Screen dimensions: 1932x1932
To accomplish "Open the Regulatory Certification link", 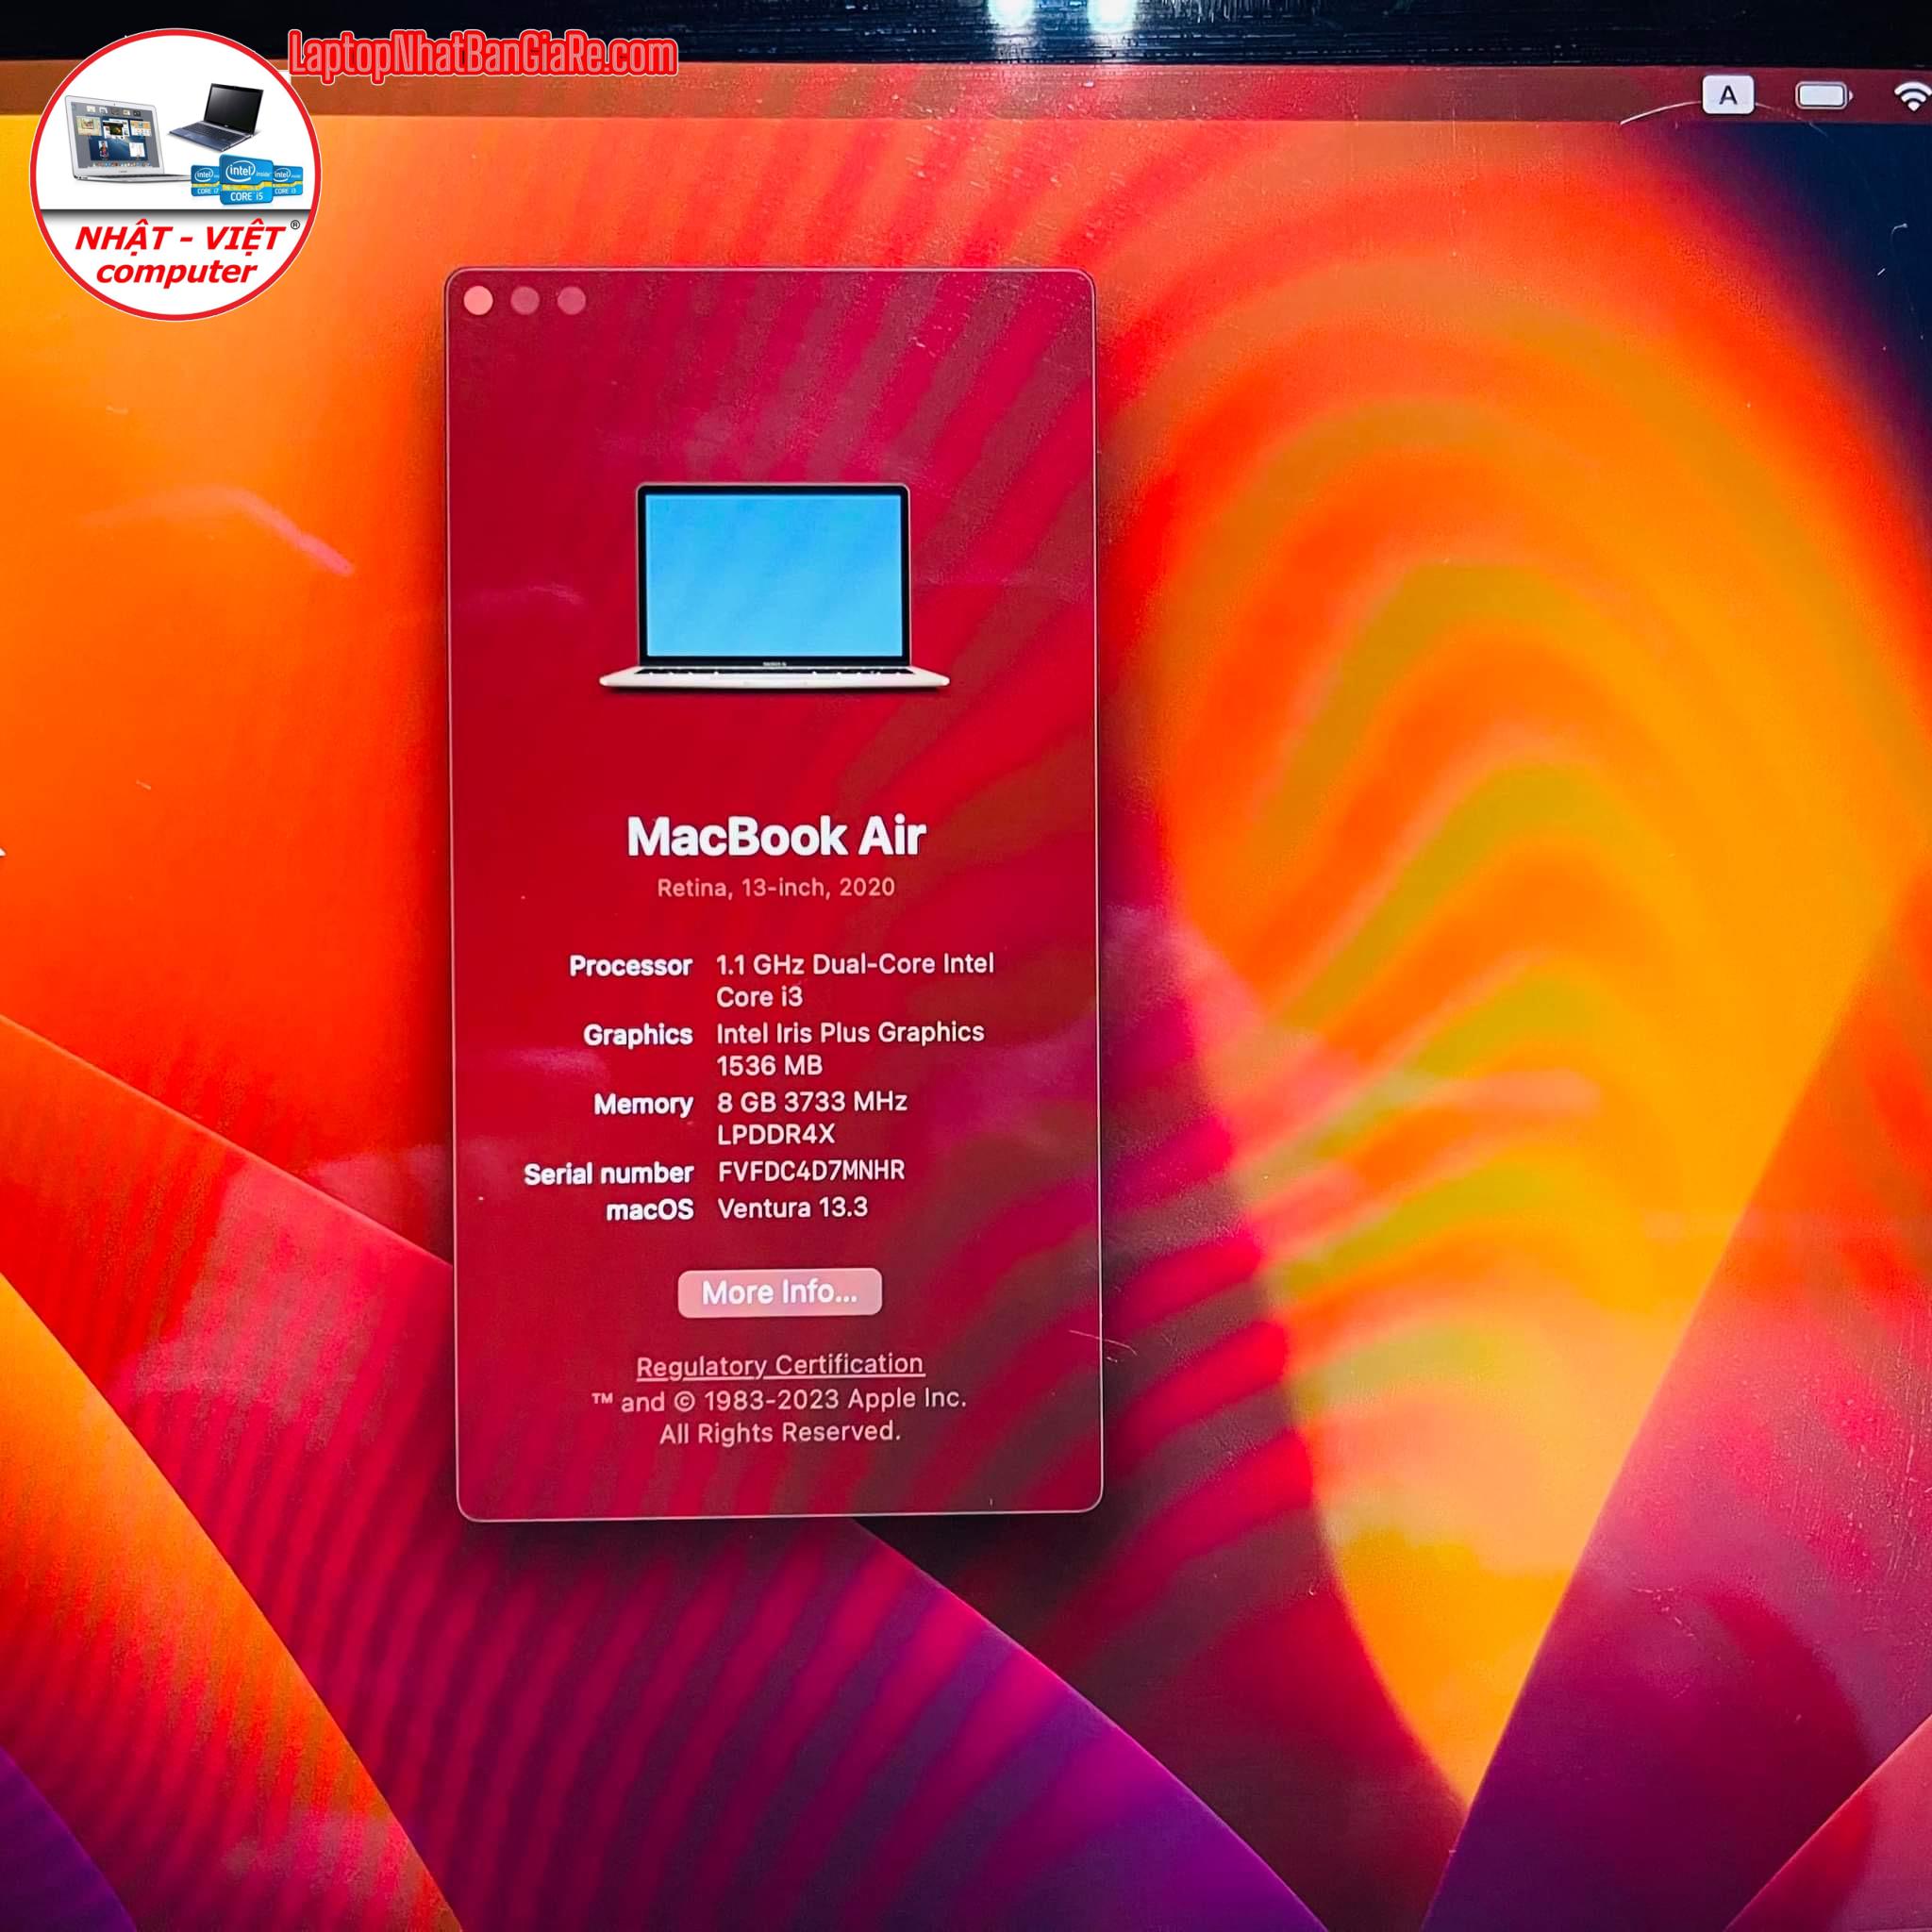I will [779, 1365].
